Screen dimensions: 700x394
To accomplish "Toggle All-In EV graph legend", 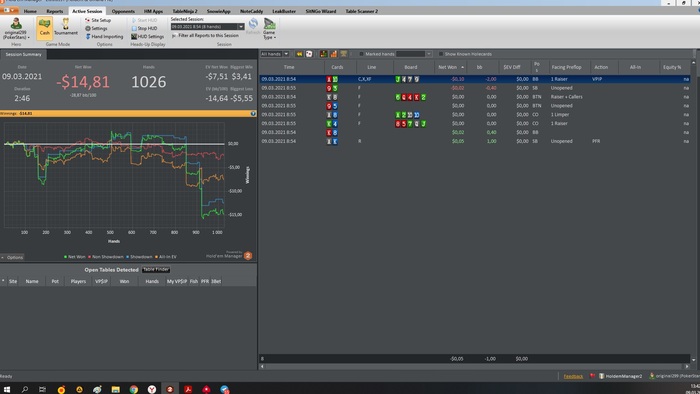I will [x=166, y=257].
